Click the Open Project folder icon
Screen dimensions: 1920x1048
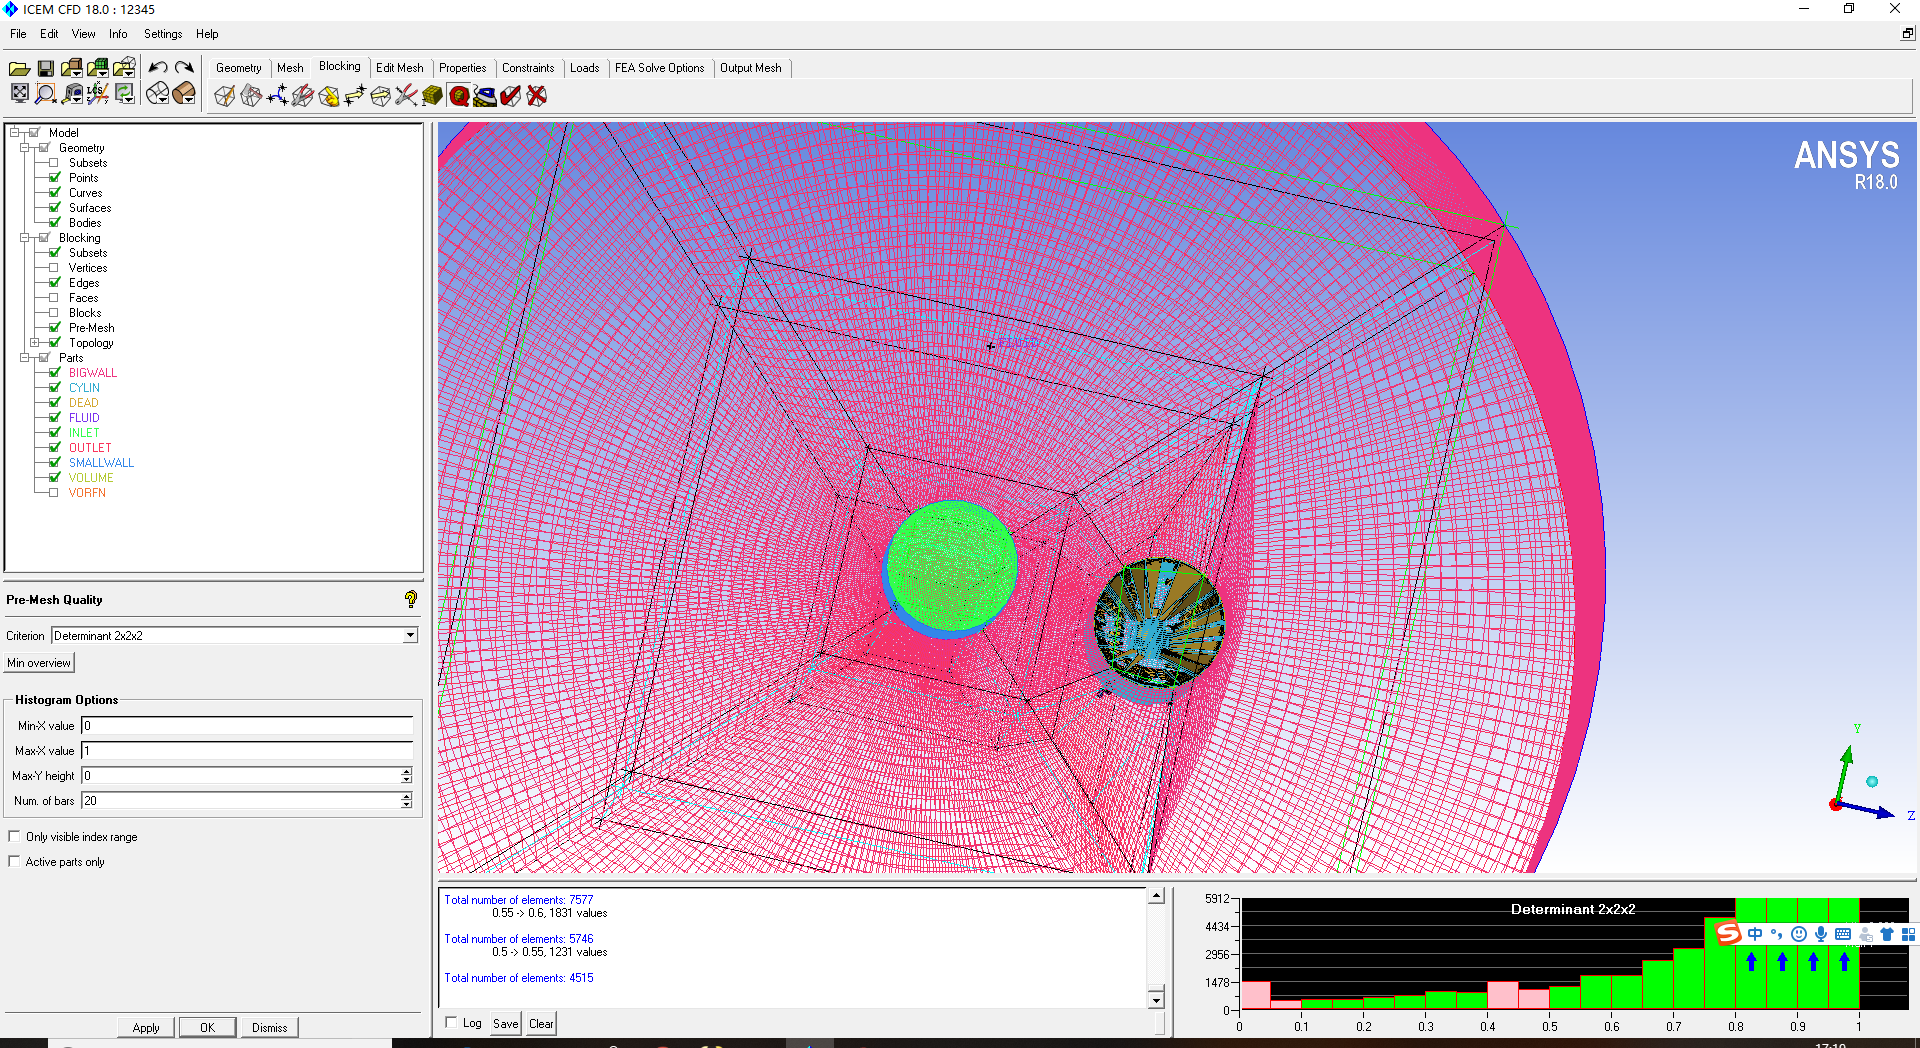pos(19,68)
